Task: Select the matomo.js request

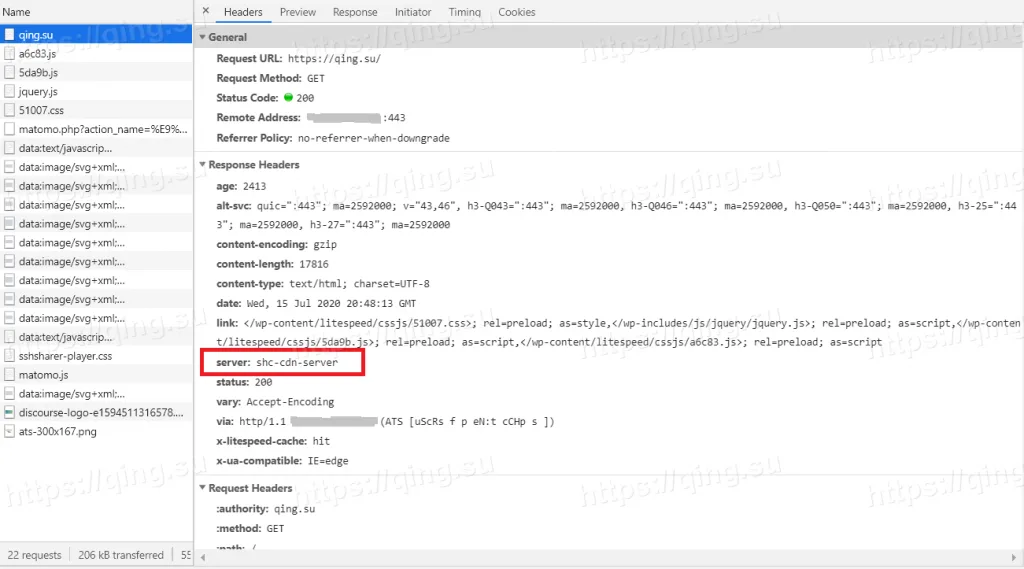Action: coord(43,374)
